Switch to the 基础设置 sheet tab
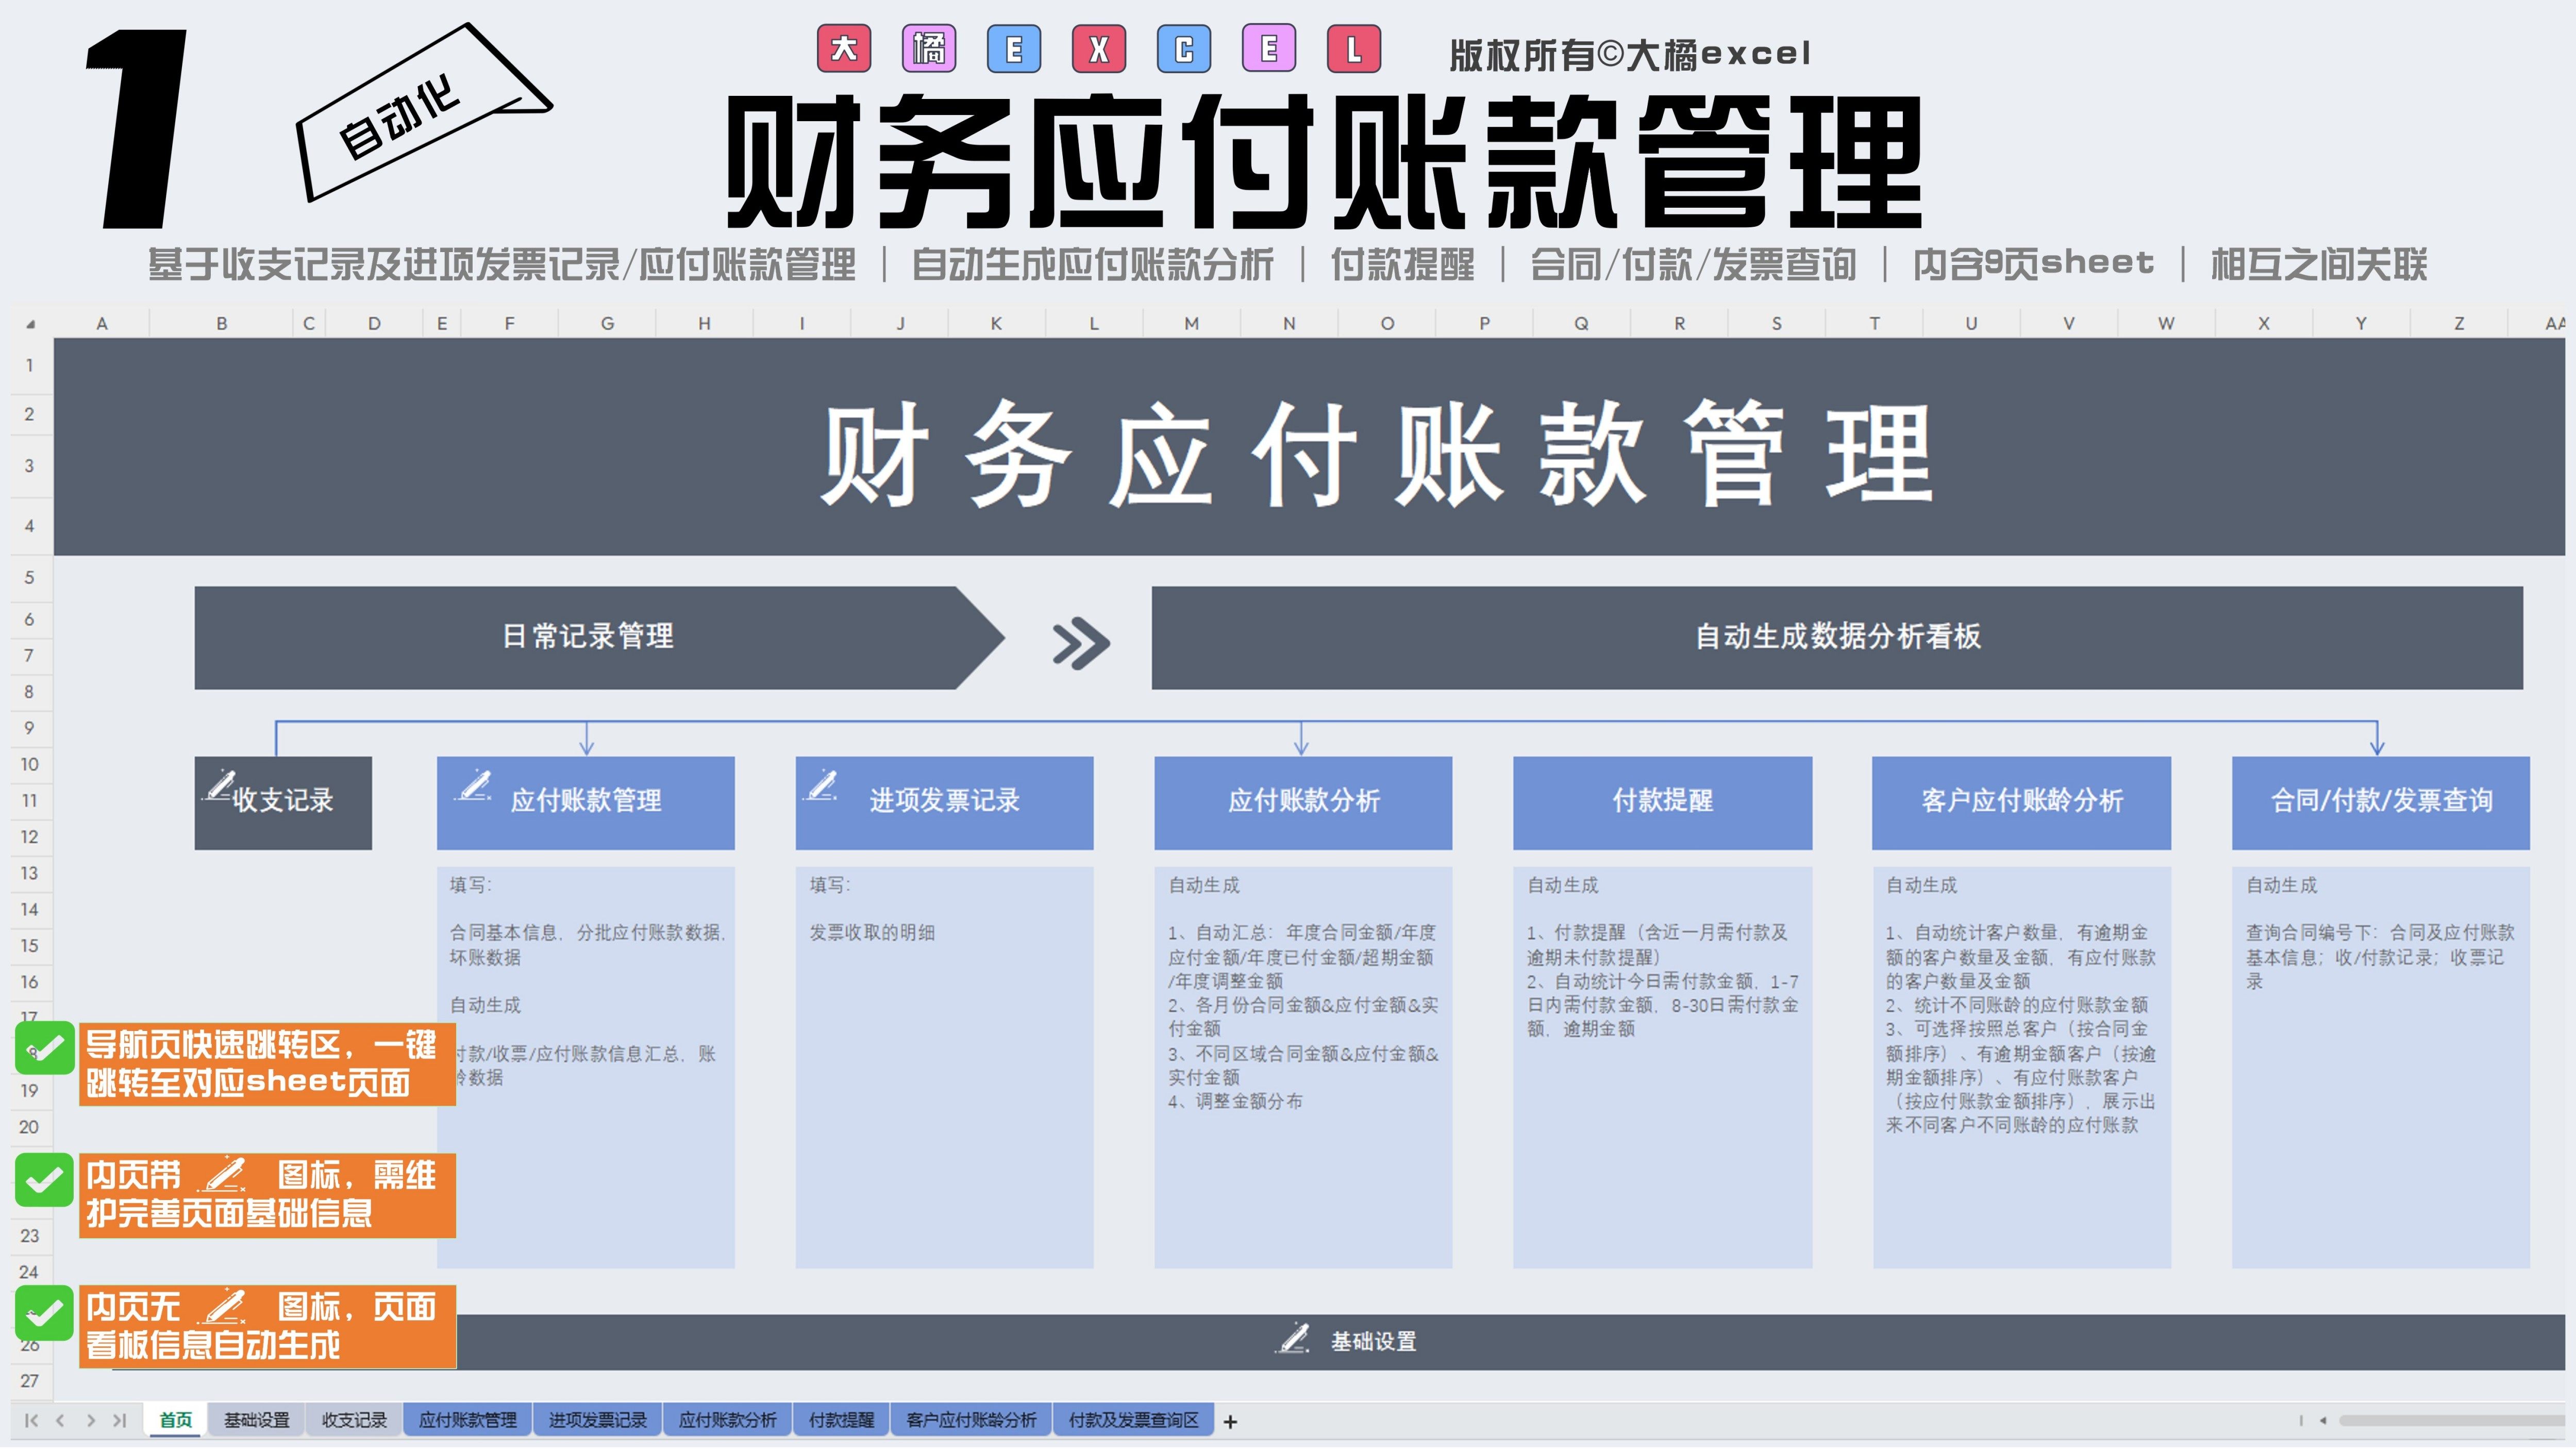The image size is (2576, 1449). pyautogui.click(x=256, y=1420)
